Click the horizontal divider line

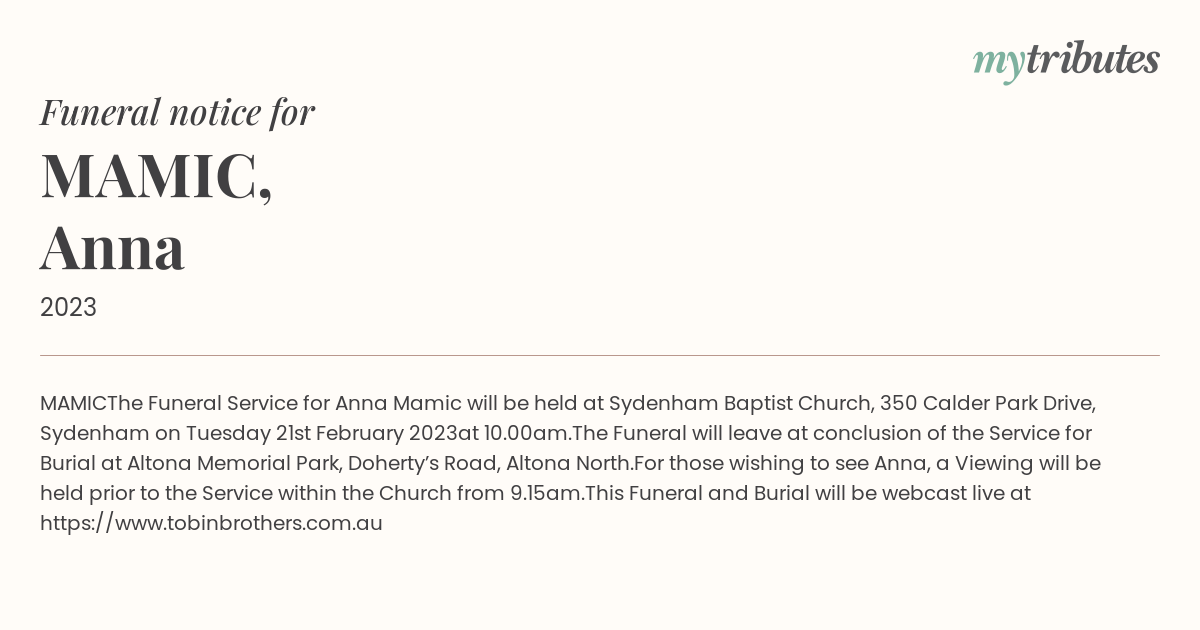point(600,355)
